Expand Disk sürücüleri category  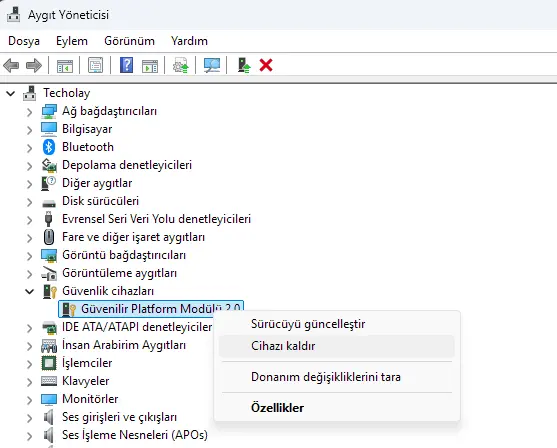click(29, 202)
